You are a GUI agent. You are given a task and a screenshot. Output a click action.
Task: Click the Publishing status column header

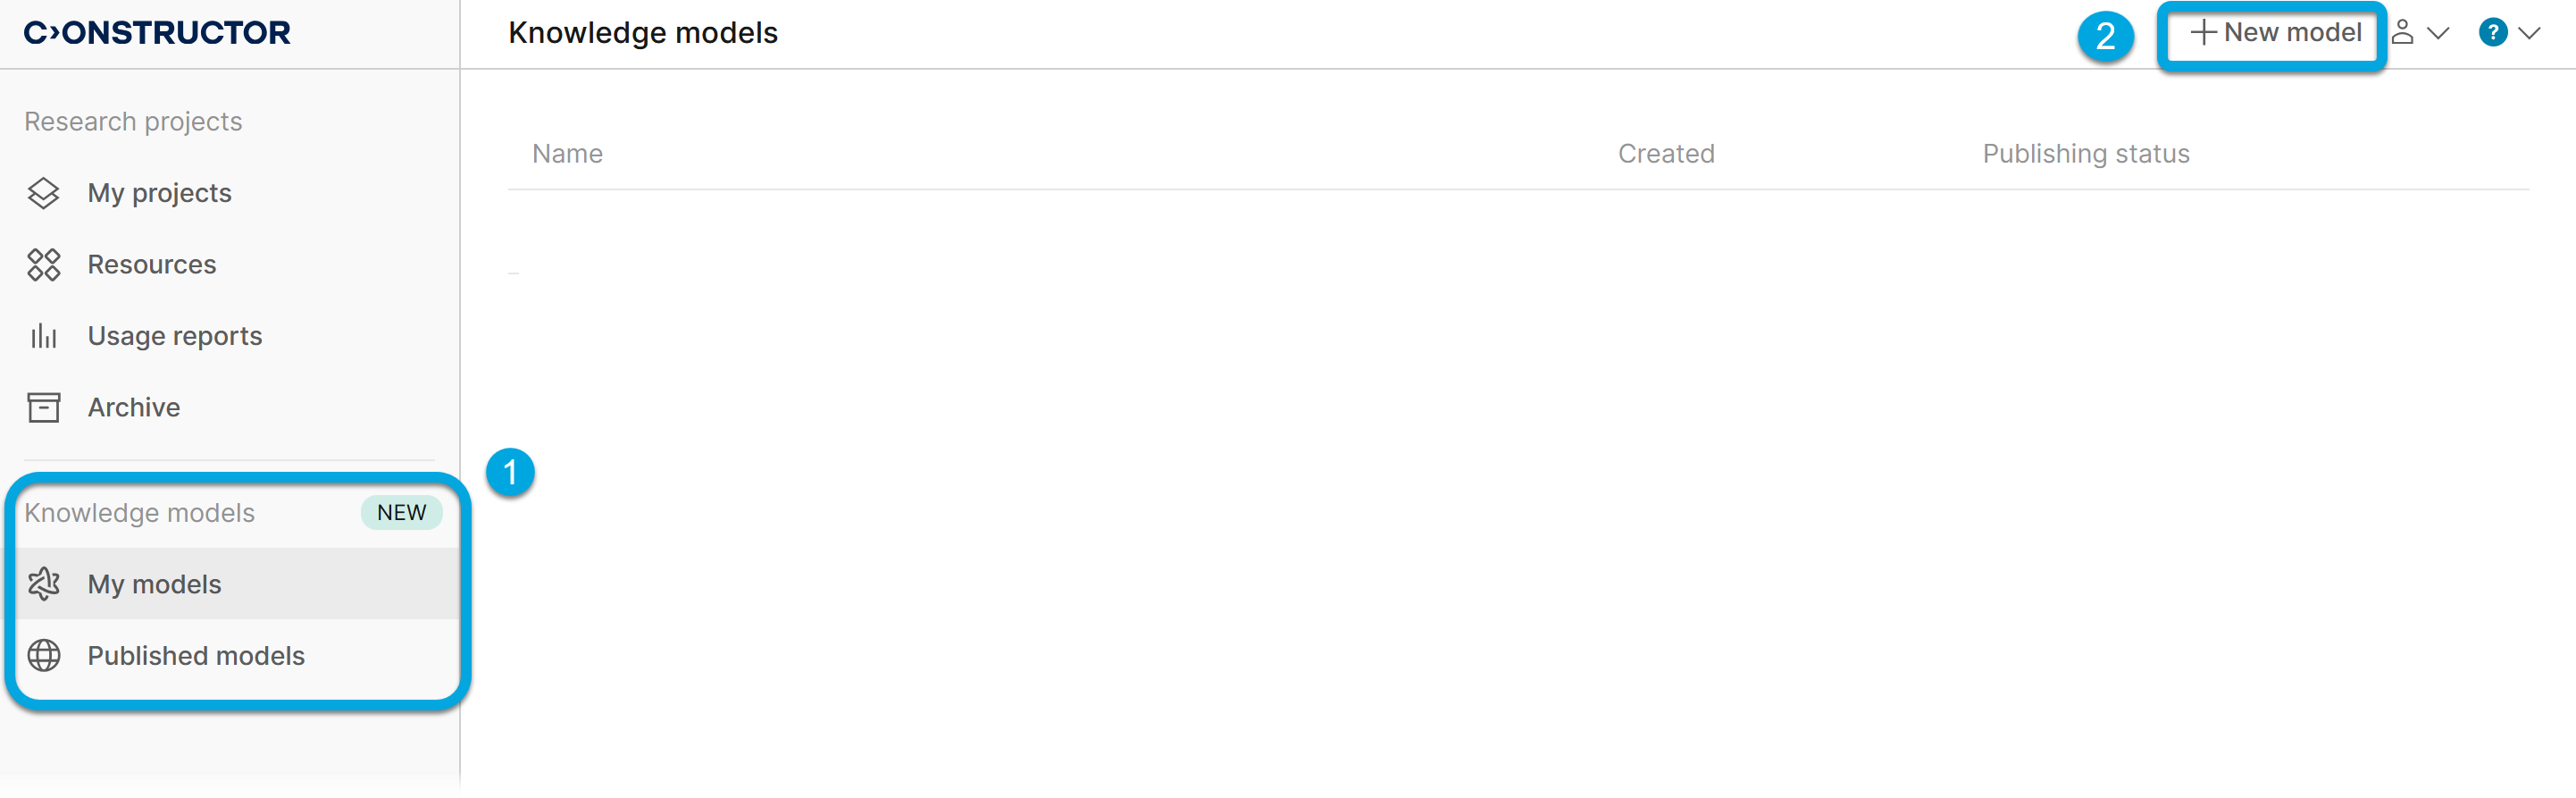coord(2086,154)
